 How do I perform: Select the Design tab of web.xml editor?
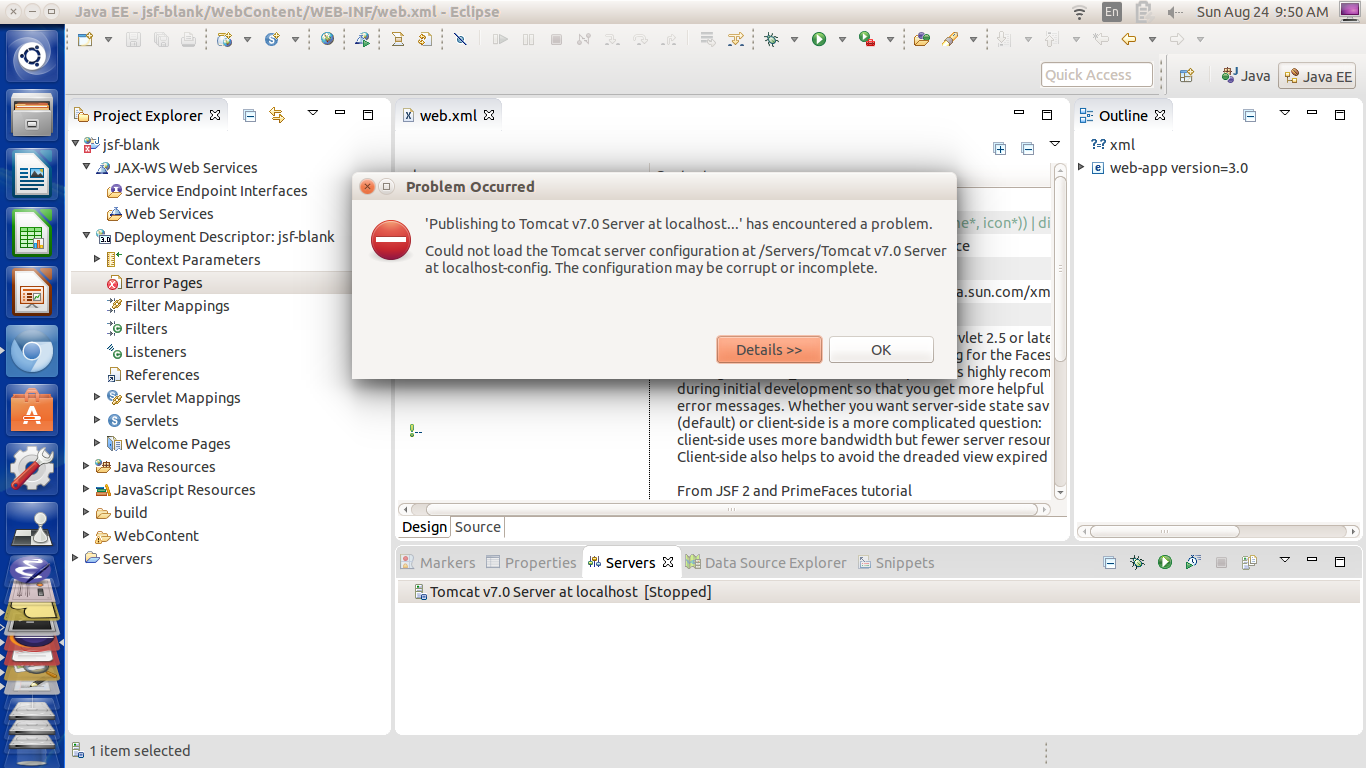click(x=425, y=527)
